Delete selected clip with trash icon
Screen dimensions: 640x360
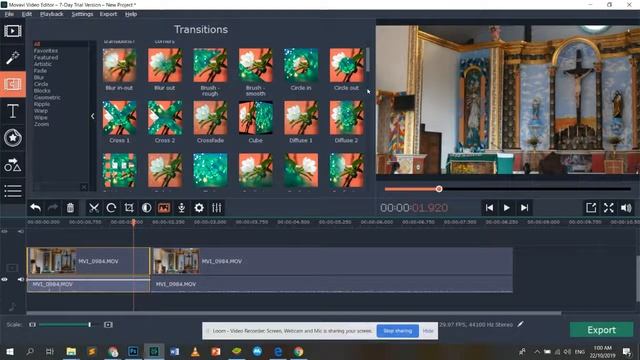pyautogui.click(x=70, y=208)
